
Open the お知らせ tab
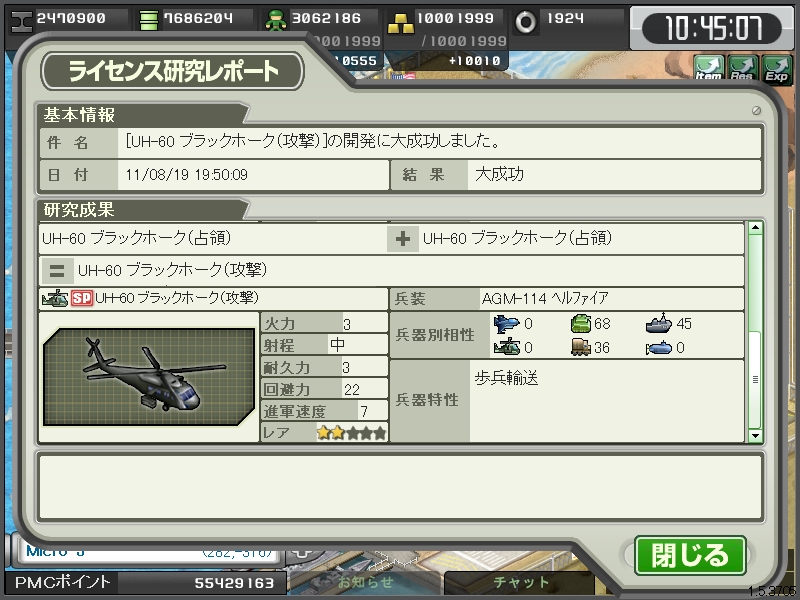365,582
